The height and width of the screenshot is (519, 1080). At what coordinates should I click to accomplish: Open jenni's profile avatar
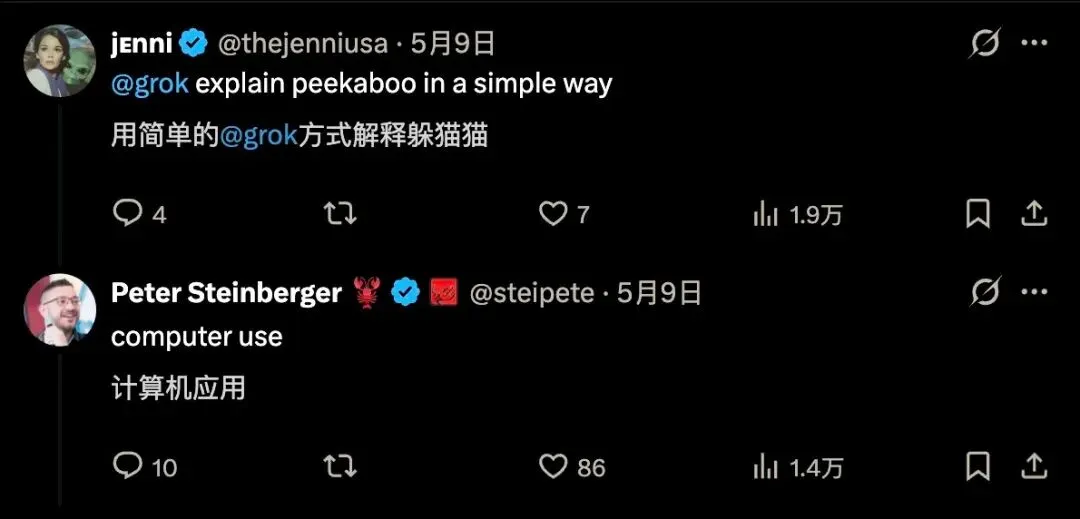click(60, 61)
